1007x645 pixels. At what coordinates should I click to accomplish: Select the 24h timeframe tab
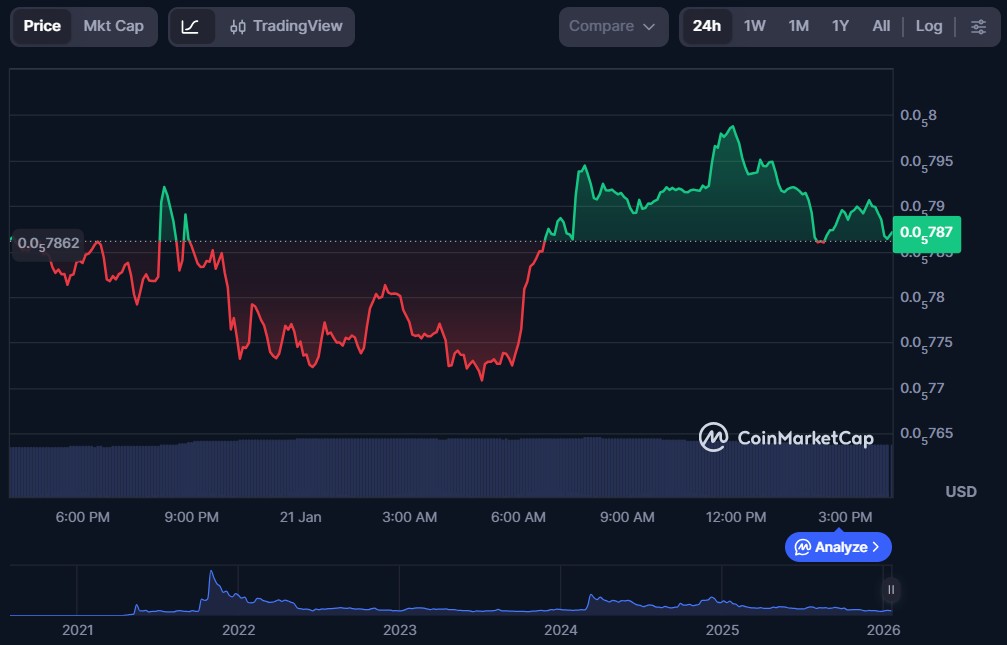pos(707,27)
